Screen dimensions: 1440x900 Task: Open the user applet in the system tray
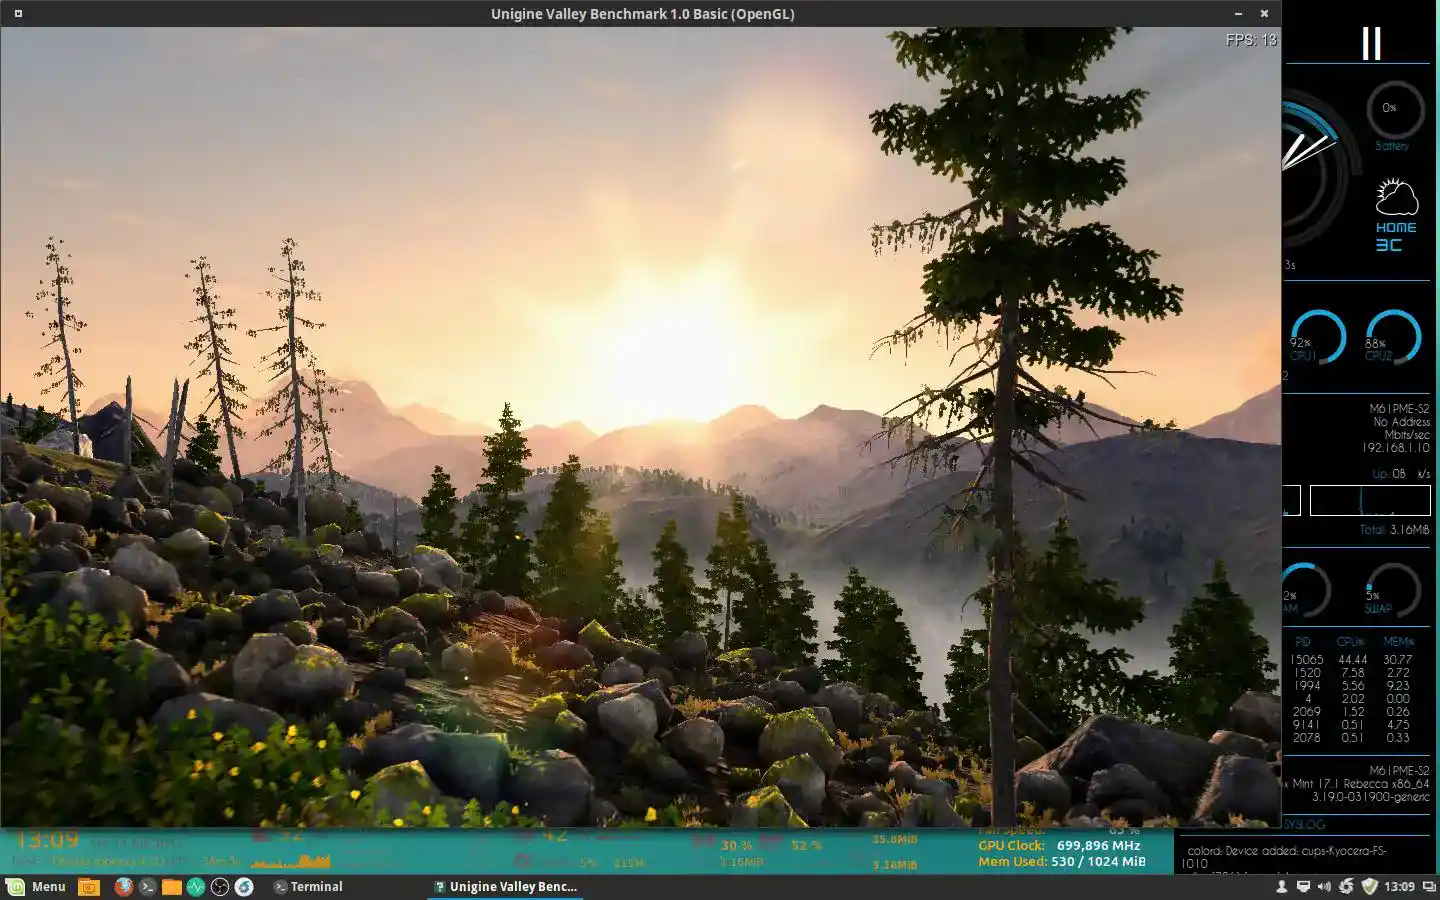pyautogui.click(x=1281, y=886)
